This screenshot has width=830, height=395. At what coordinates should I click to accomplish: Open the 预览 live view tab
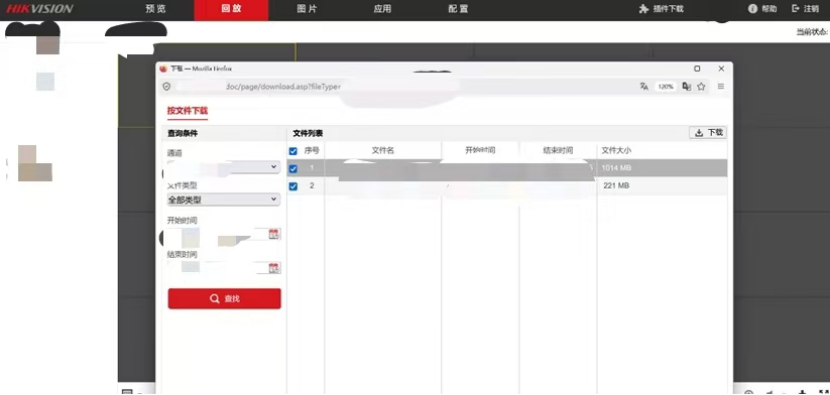(156, 9)
